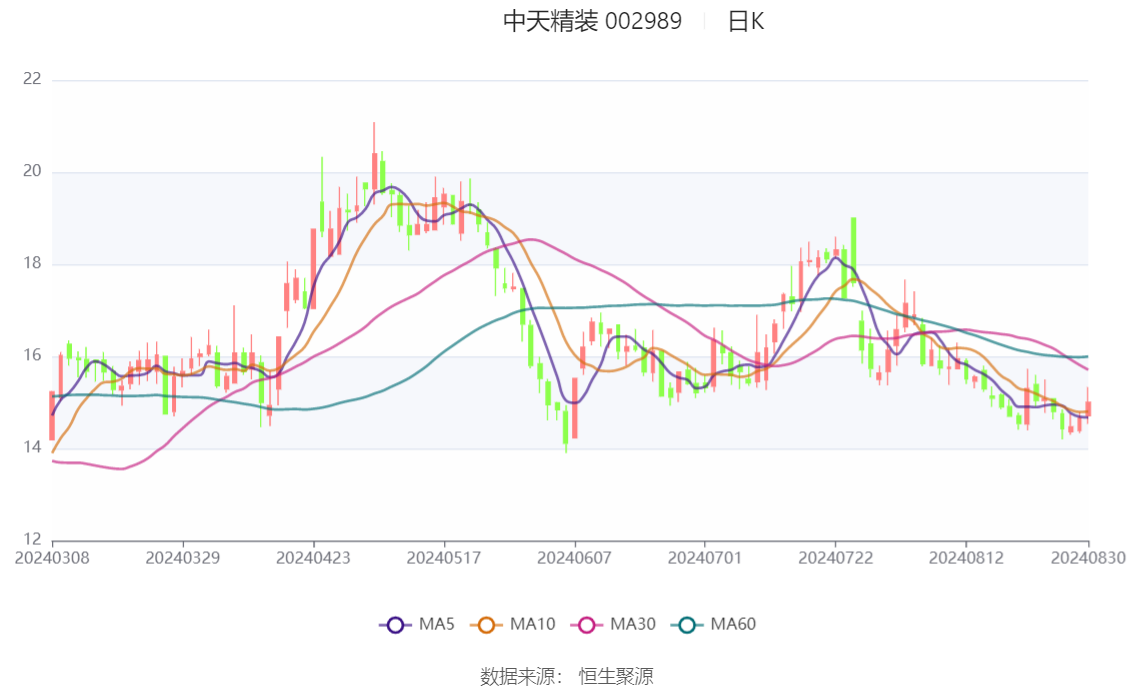Select the 日K label beside the title

coord(745,21)
